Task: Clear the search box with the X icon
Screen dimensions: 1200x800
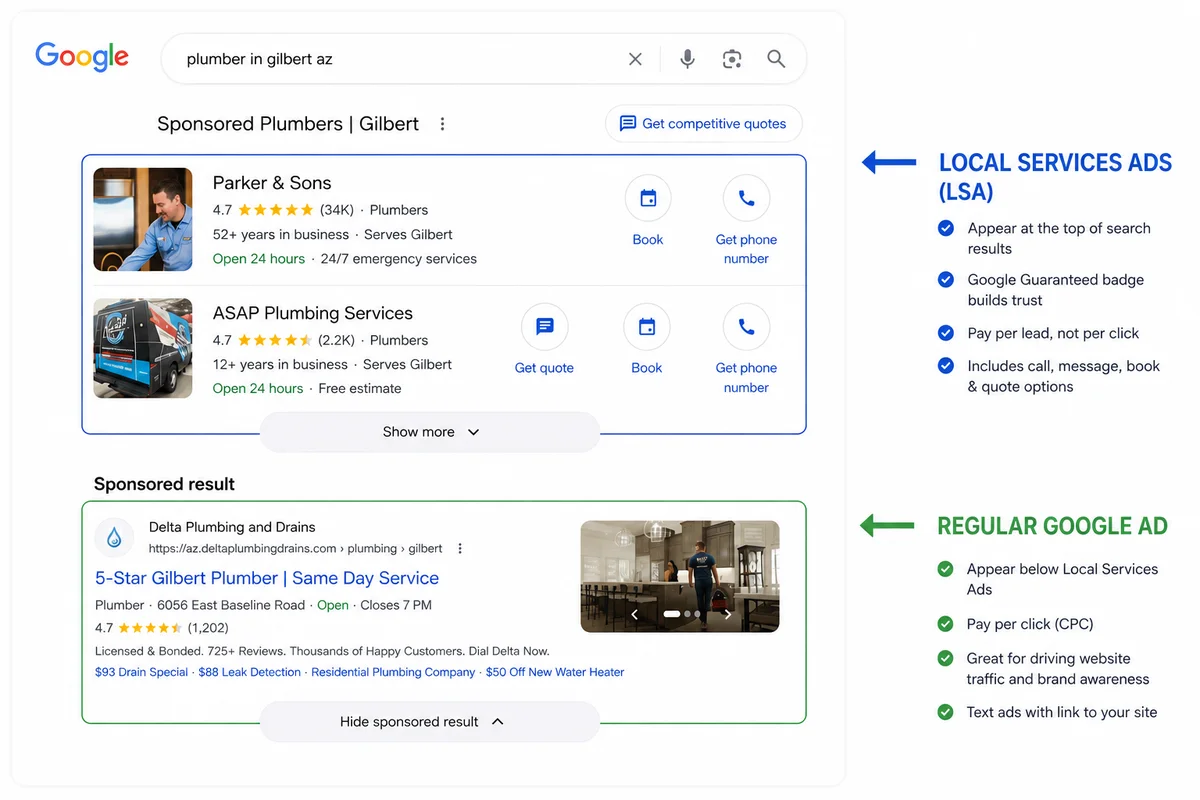Action: pyautogui.click(x=635, y=59)
